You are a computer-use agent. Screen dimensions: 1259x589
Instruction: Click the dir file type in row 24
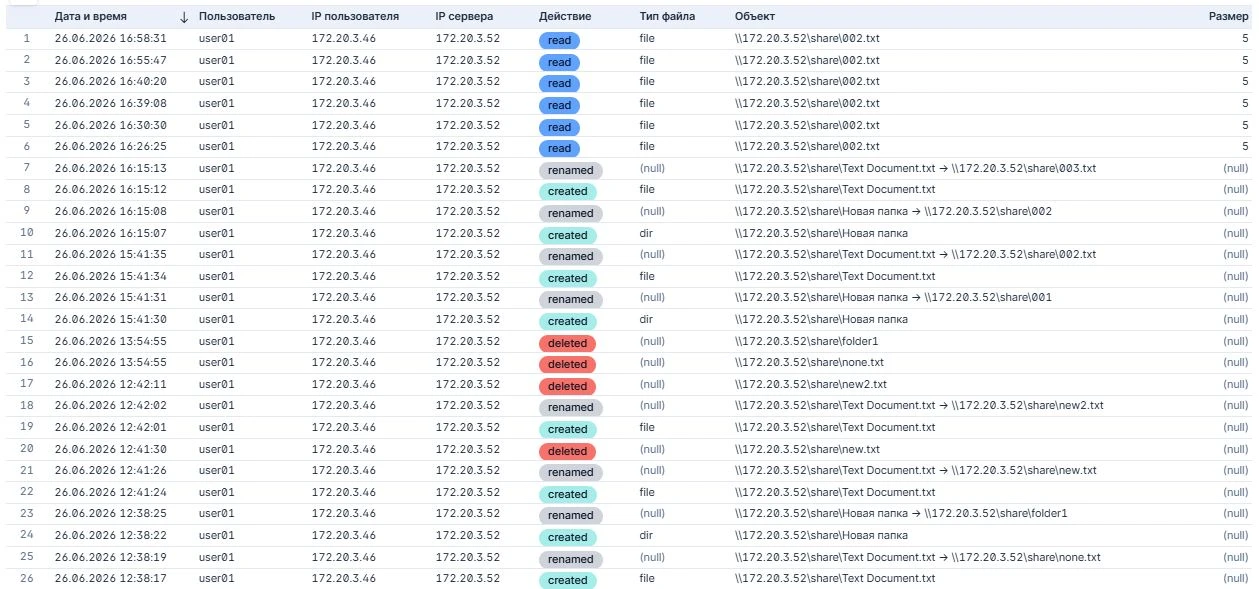point(646,536)
